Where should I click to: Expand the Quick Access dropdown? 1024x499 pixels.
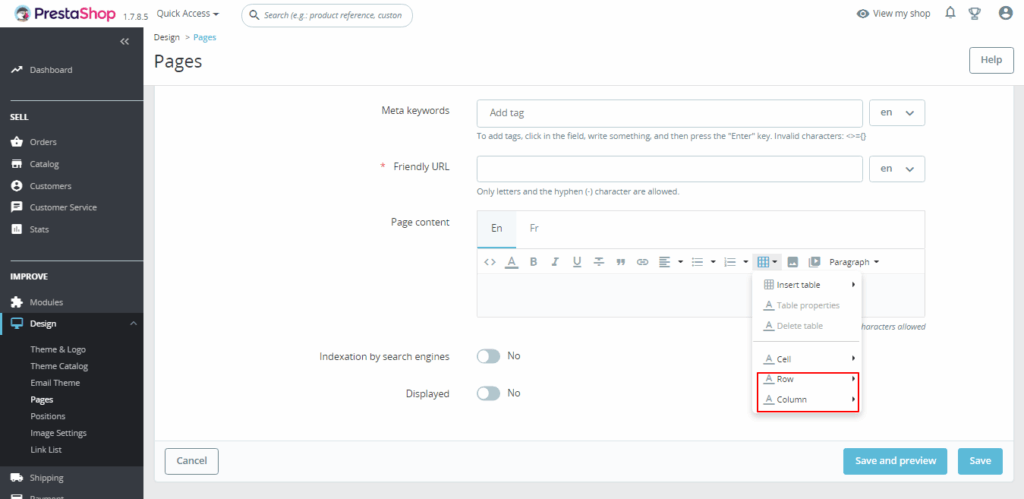coord(188,14)
